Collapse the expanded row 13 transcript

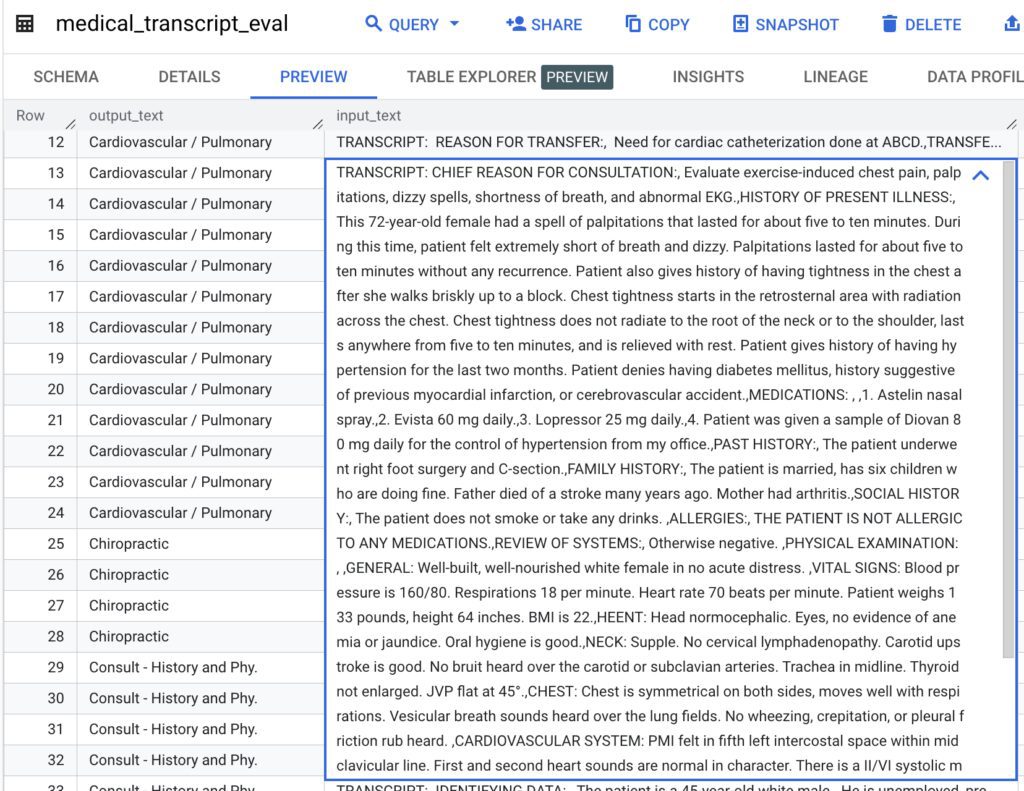tap(980, 175)
